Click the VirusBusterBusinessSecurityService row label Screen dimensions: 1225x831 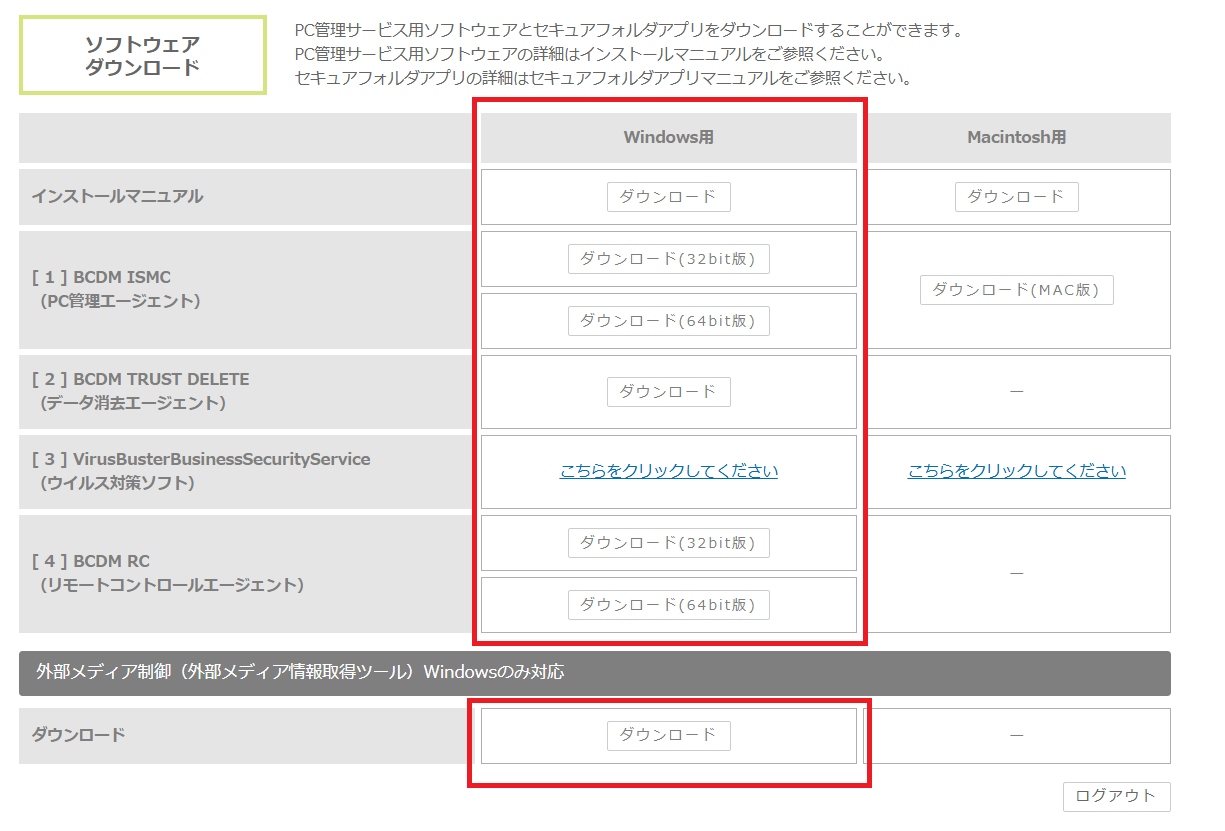pos(200,471)
